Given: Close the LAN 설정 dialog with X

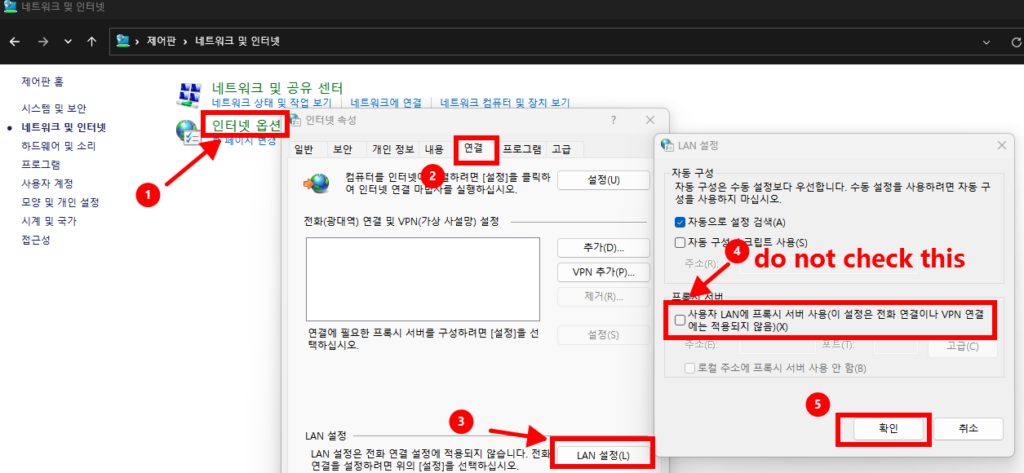Looking at the screenshot, I should 1001,145.
